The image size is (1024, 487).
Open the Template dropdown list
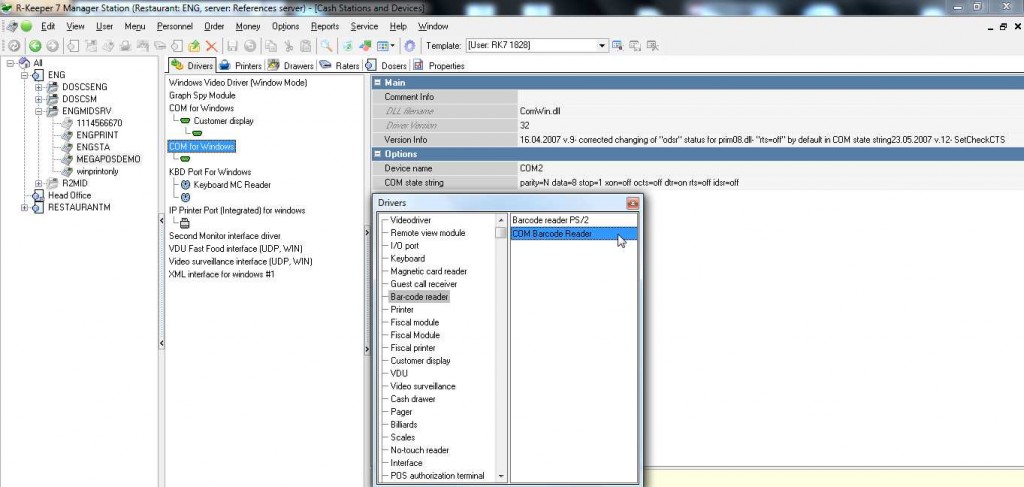pos(602,46)
